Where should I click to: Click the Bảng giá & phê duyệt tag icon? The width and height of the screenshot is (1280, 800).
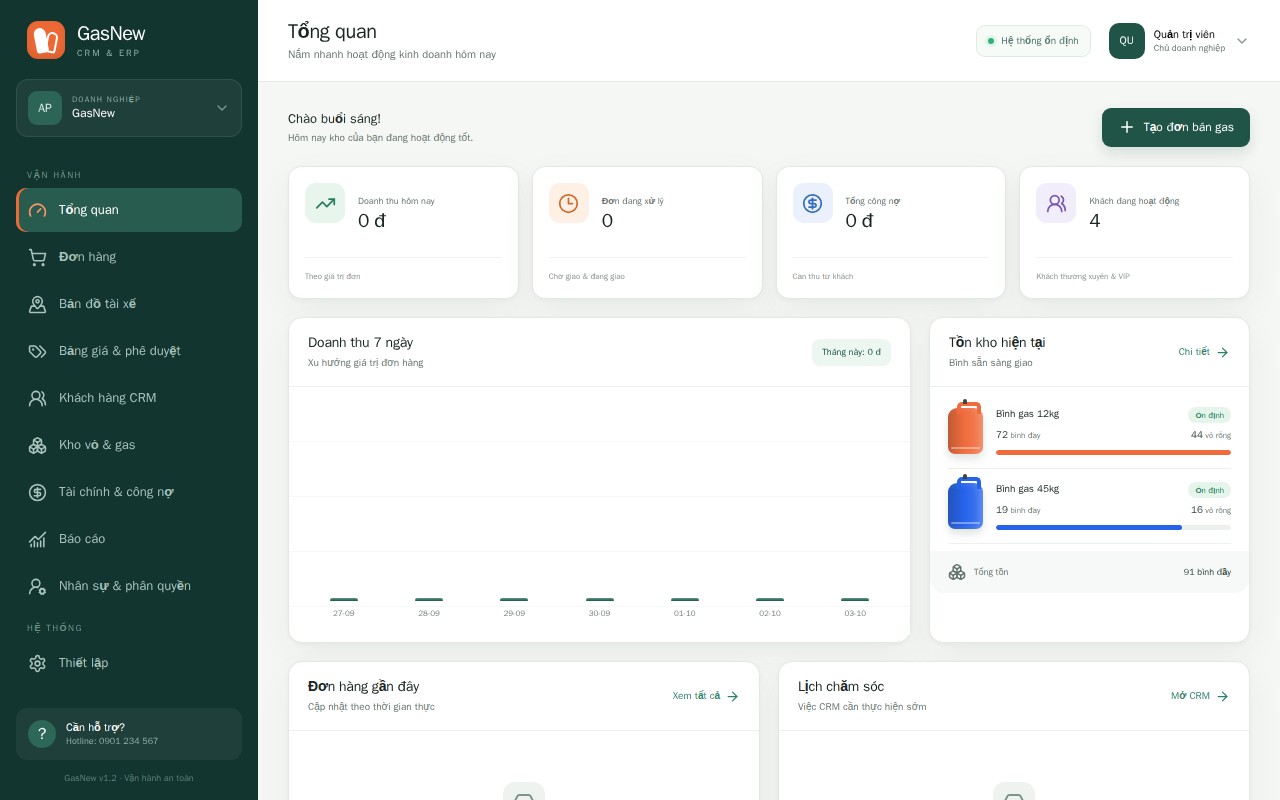click(38, 351)
